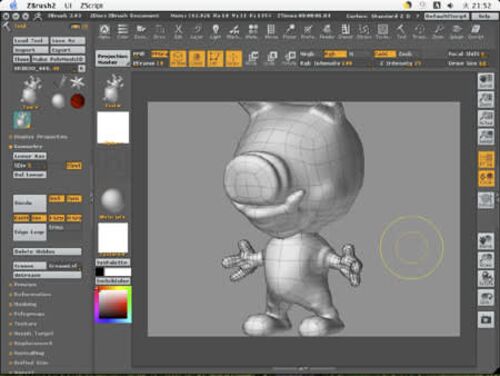
Task: Expand the Masking section
Action: click(x=25, y=304)
